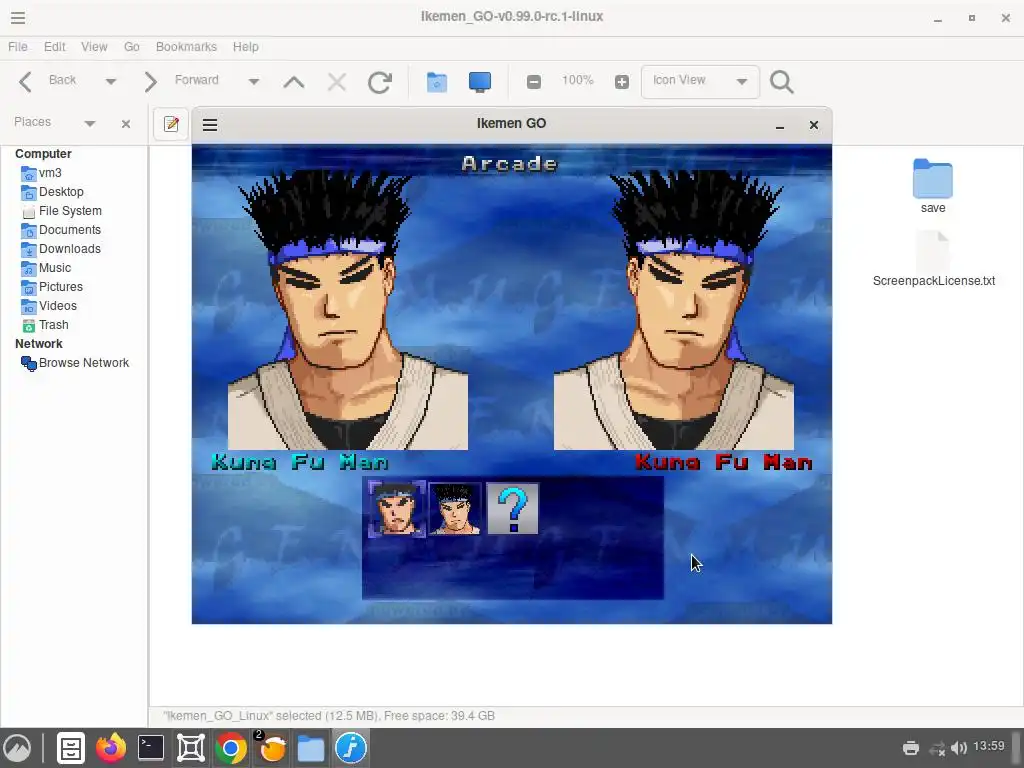1024x768 pixels.
Task: Open the Go menu
Action: click(x=131, y=47)
